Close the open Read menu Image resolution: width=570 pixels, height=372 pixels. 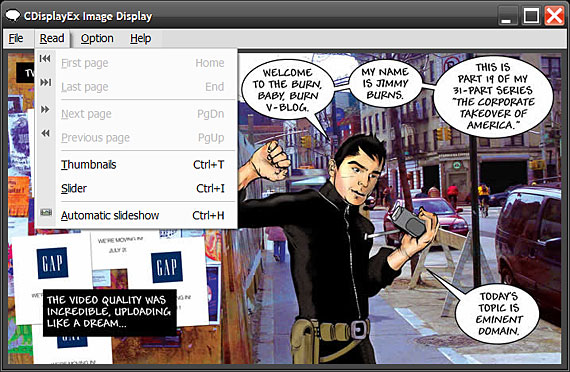click(x=52, y=38)
